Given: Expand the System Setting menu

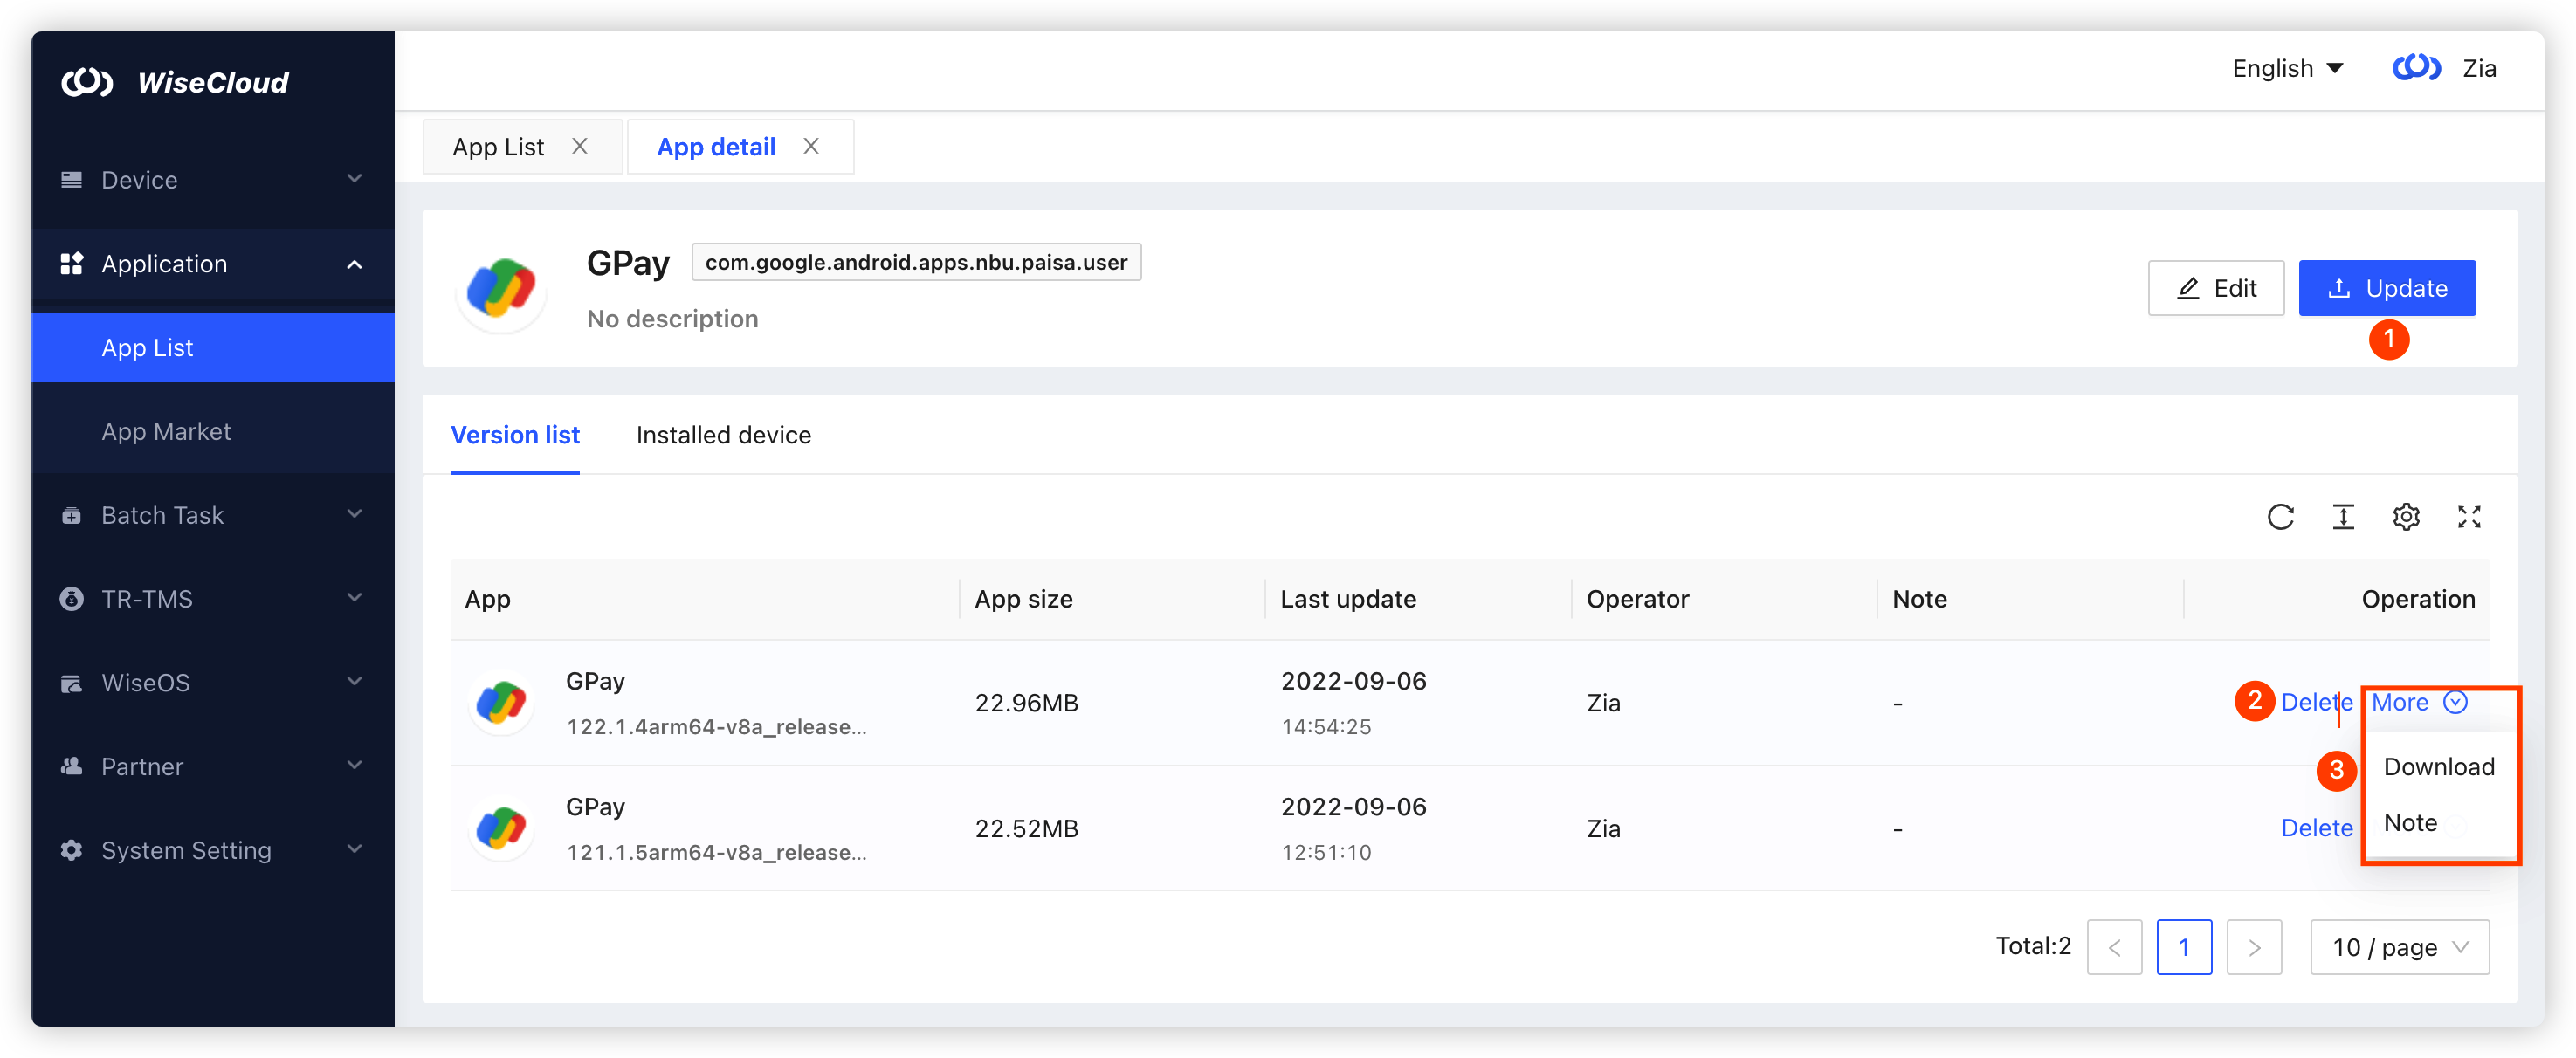Looking at the screenshot, I should [x=354, y=850].
